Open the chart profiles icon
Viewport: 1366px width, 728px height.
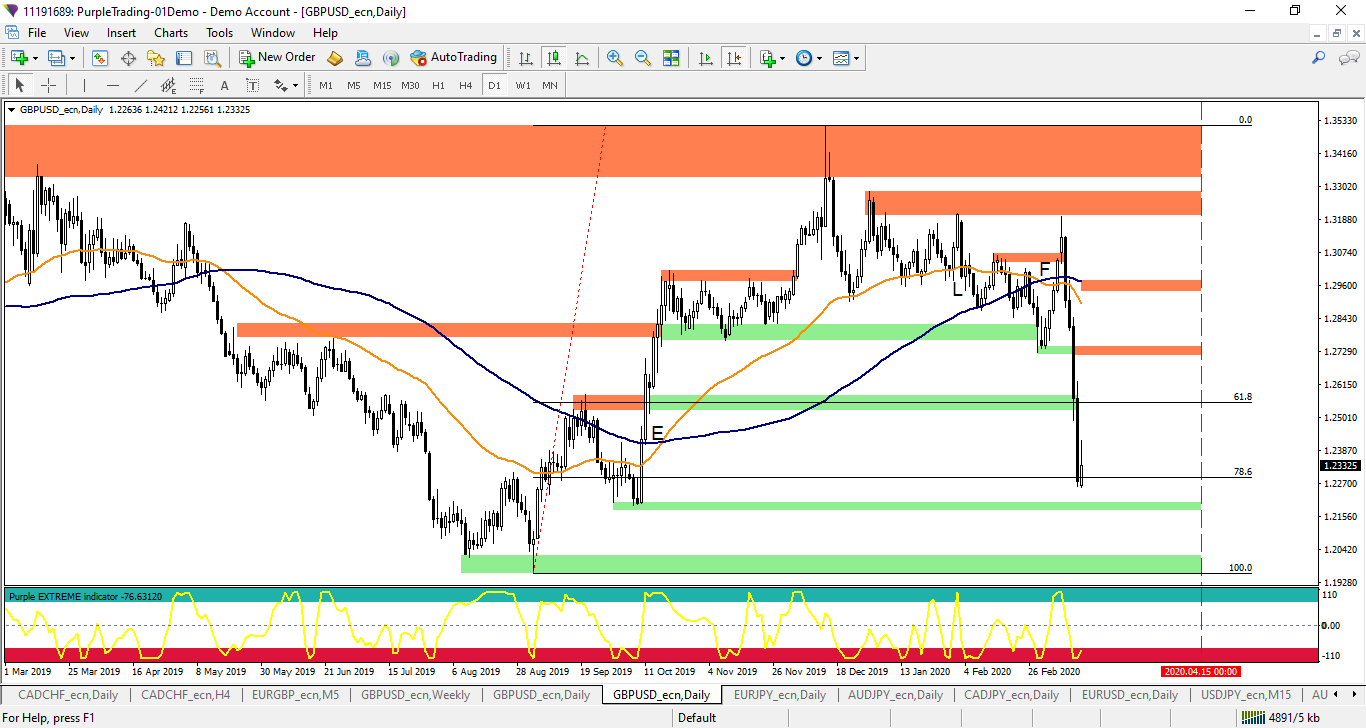click(x=56, y=58)
